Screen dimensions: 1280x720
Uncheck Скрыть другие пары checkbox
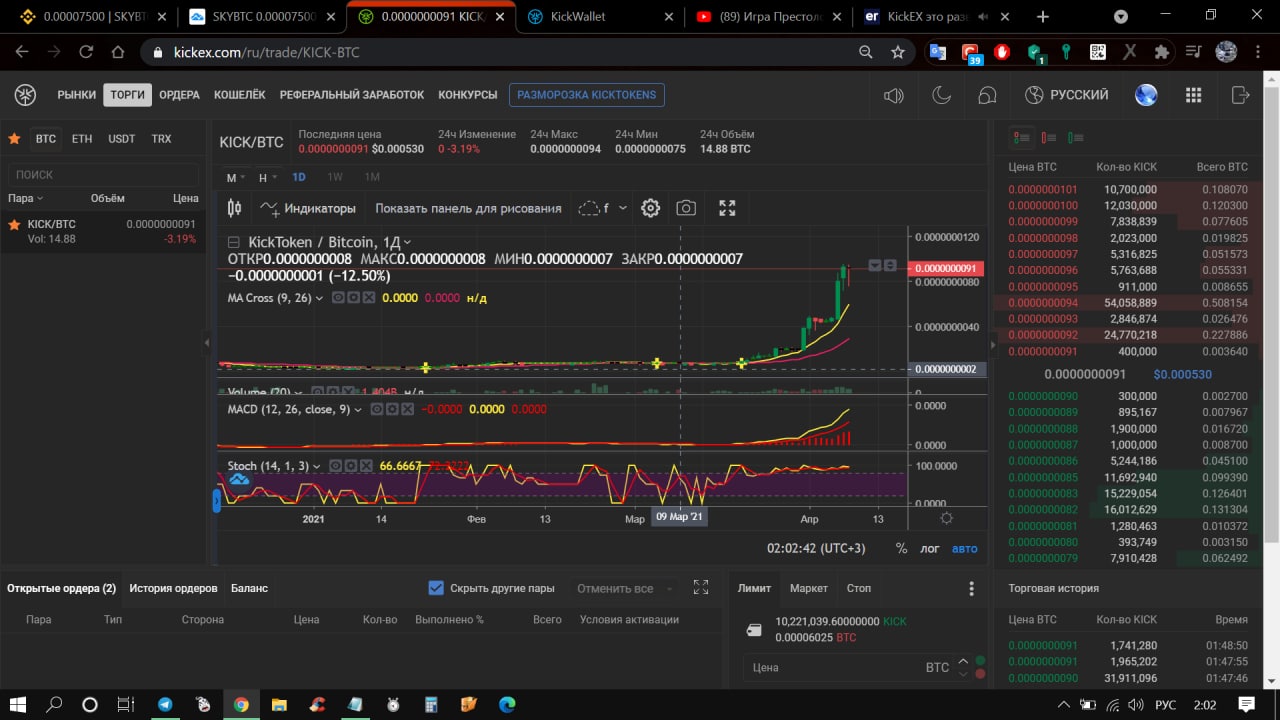pyautogui.click(x=436, y=588)
